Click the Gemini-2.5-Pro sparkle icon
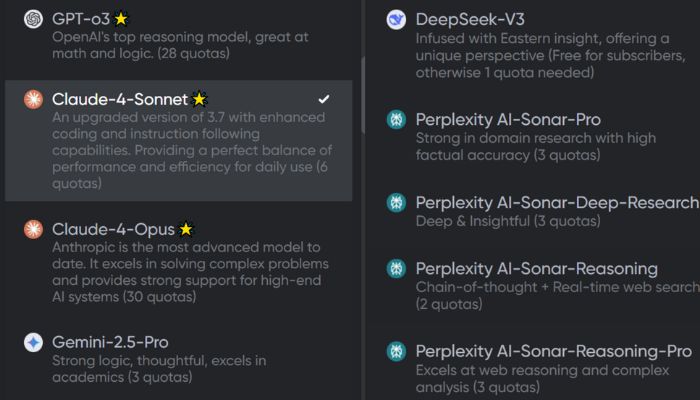 [33, 342]
